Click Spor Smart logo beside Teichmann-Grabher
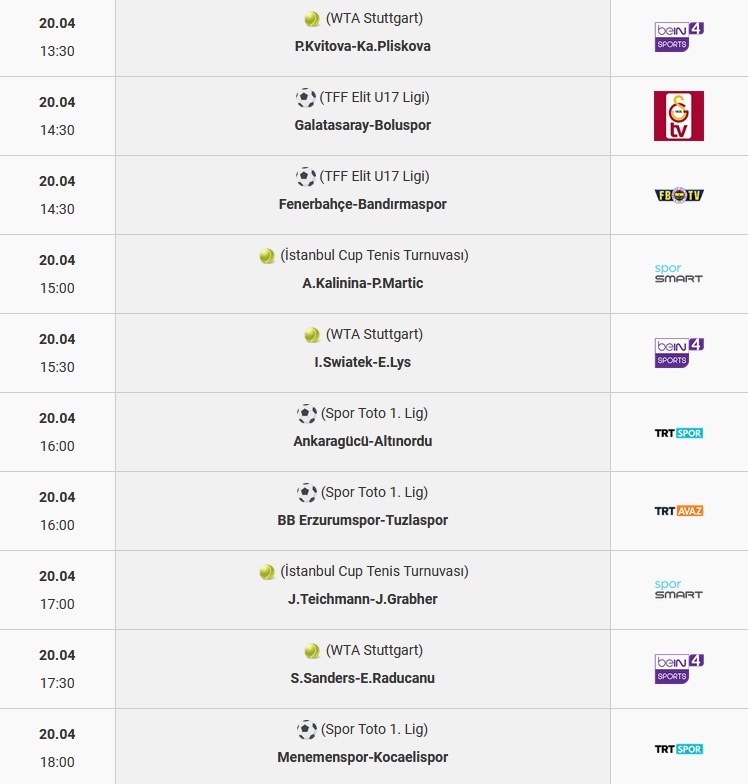This screenshot has width=748, height=784. [x=678, y=590]
